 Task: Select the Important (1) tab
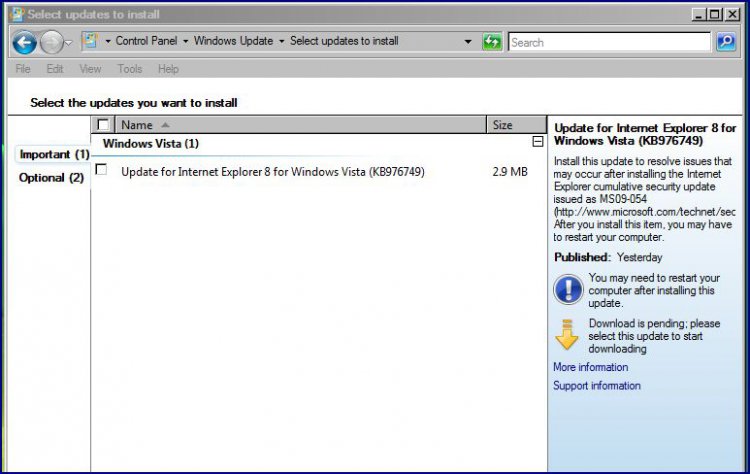tap(55, 154)
